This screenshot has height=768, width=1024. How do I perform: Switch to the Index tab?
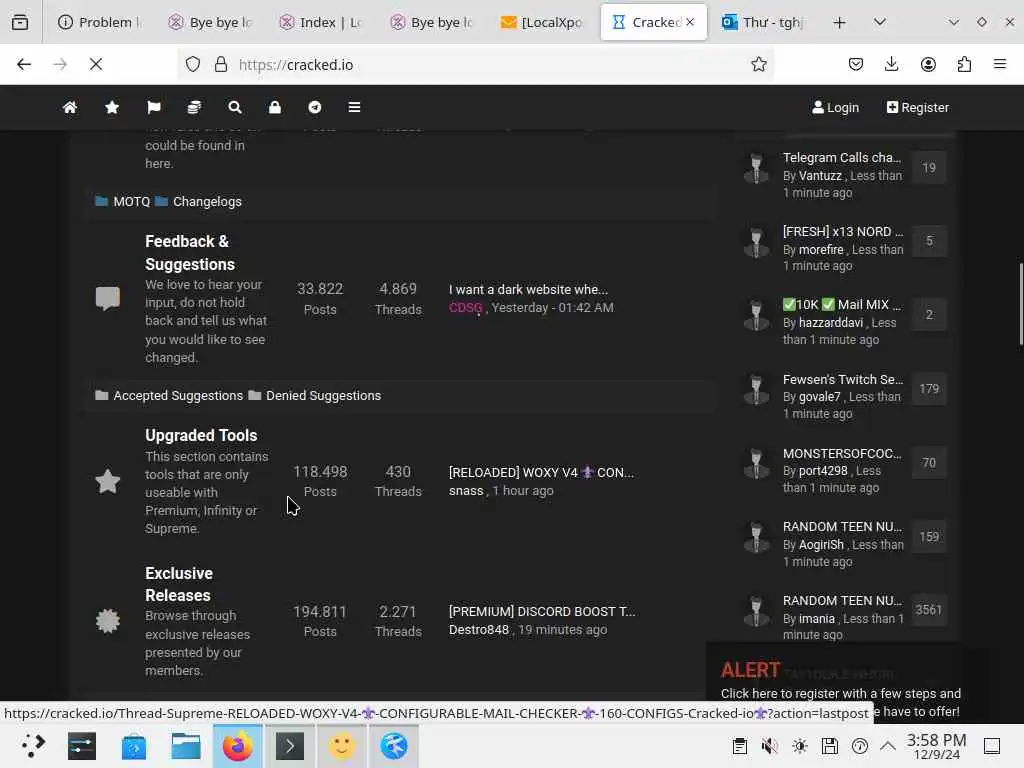tap(321, 22)
